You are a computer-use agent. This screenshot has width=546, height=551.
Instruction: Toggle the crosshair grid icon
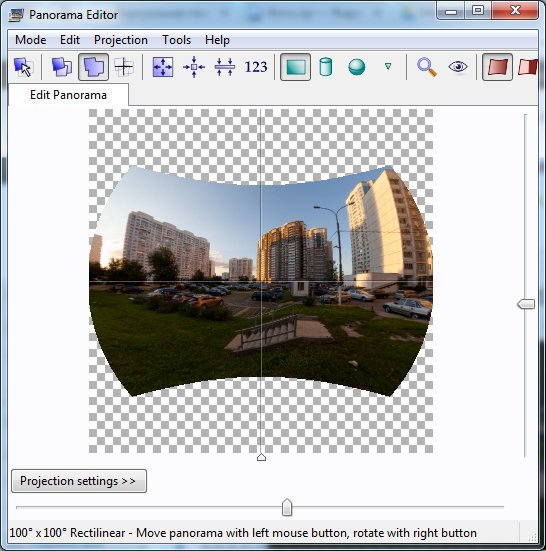pos(124,67)
